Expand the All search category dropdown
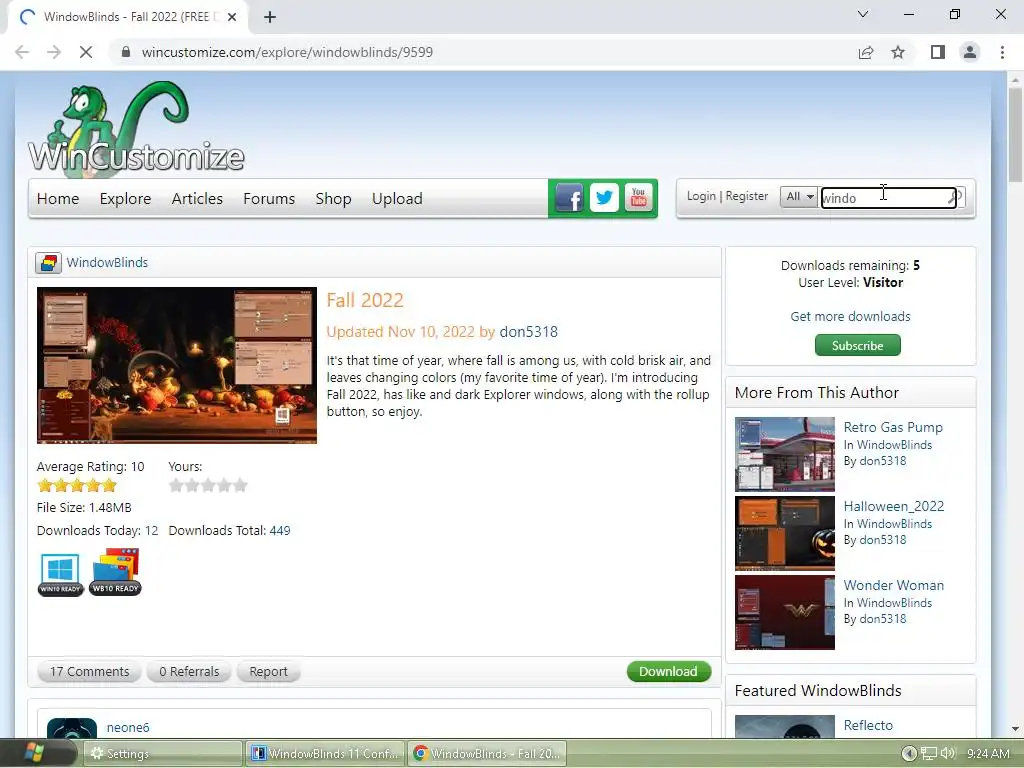1024x768 pixels. [799, 197]
